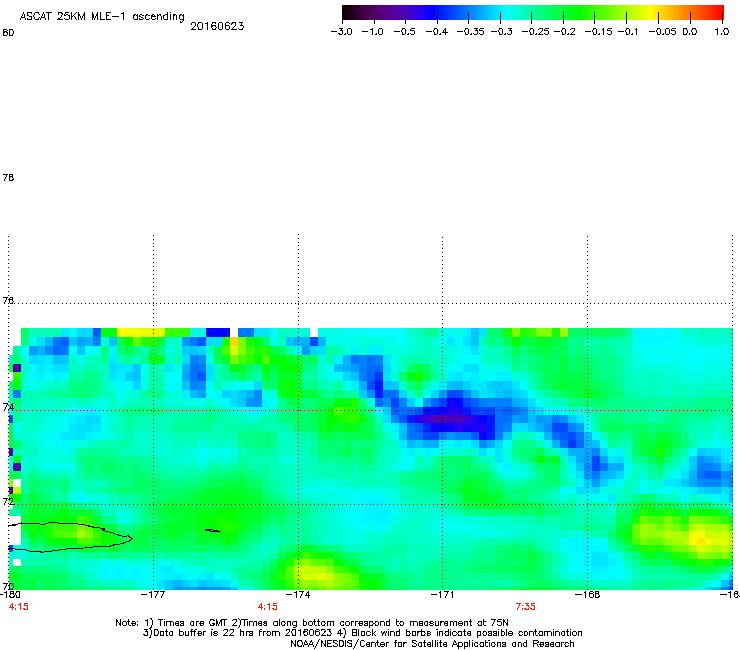Click the note 'Times are GMT' line
Screen dimensions: 740x650
pos(311,623)
